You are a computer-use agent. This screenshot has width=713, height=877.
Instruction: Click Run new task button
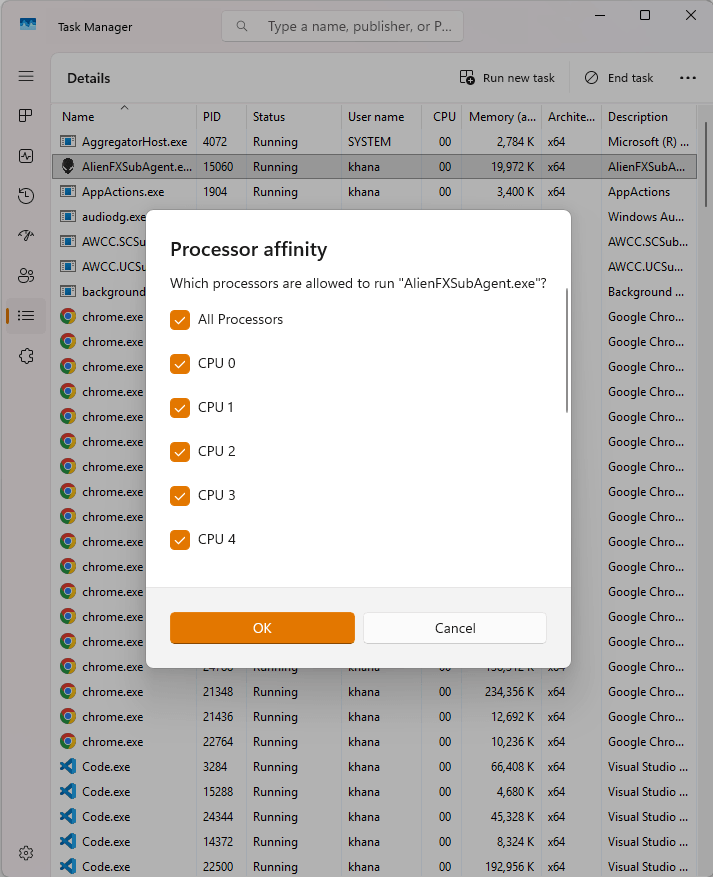click(x=507, y=78)
